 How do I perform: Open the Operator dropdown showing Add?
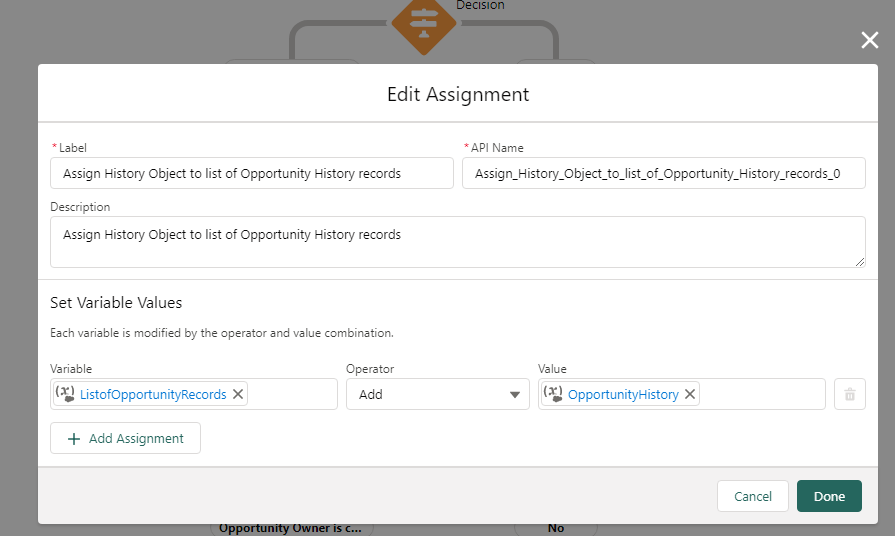click(x=437, y=394)
